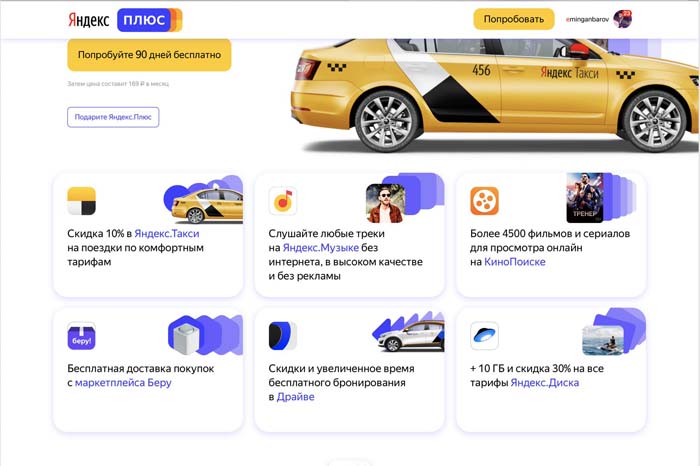The width and height of the screenshot is (700, 466).
Task: Click Подарите Яндекс.Плюс button
Action: click(x=113, y=117)
